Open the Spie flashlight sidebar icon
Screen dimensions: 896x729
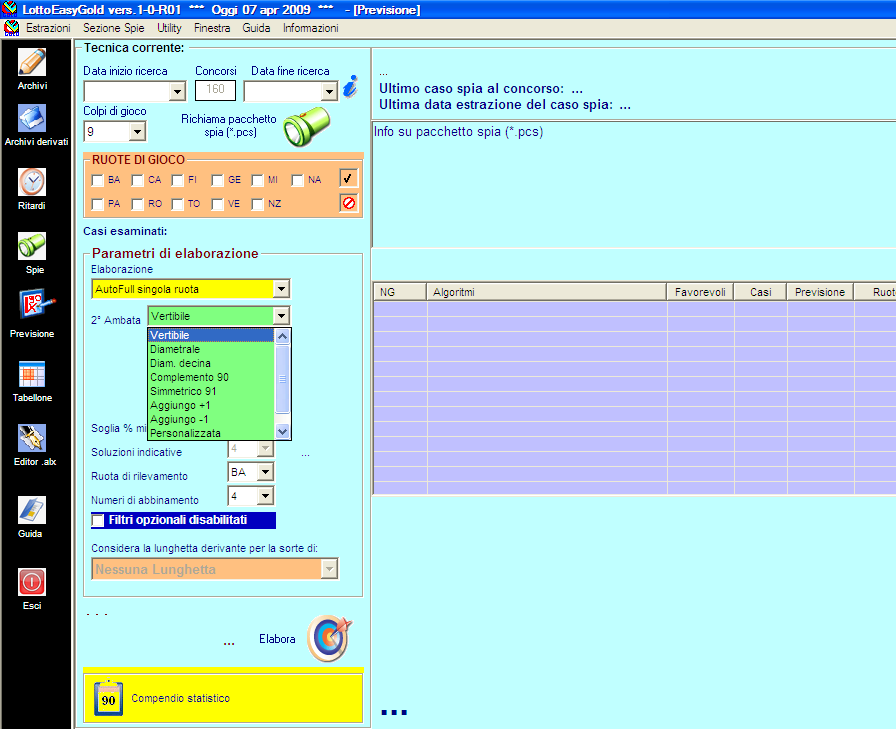pos(32,246)
